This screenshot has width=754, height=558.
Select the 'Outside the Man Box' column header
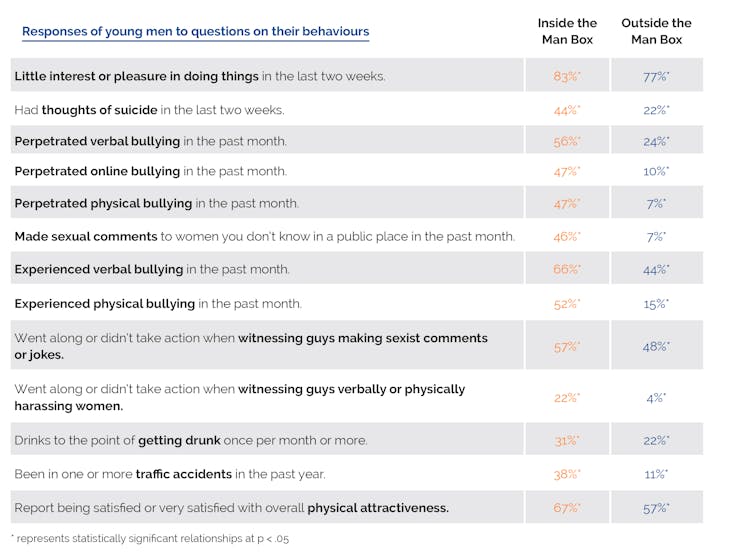click(656, 31)
